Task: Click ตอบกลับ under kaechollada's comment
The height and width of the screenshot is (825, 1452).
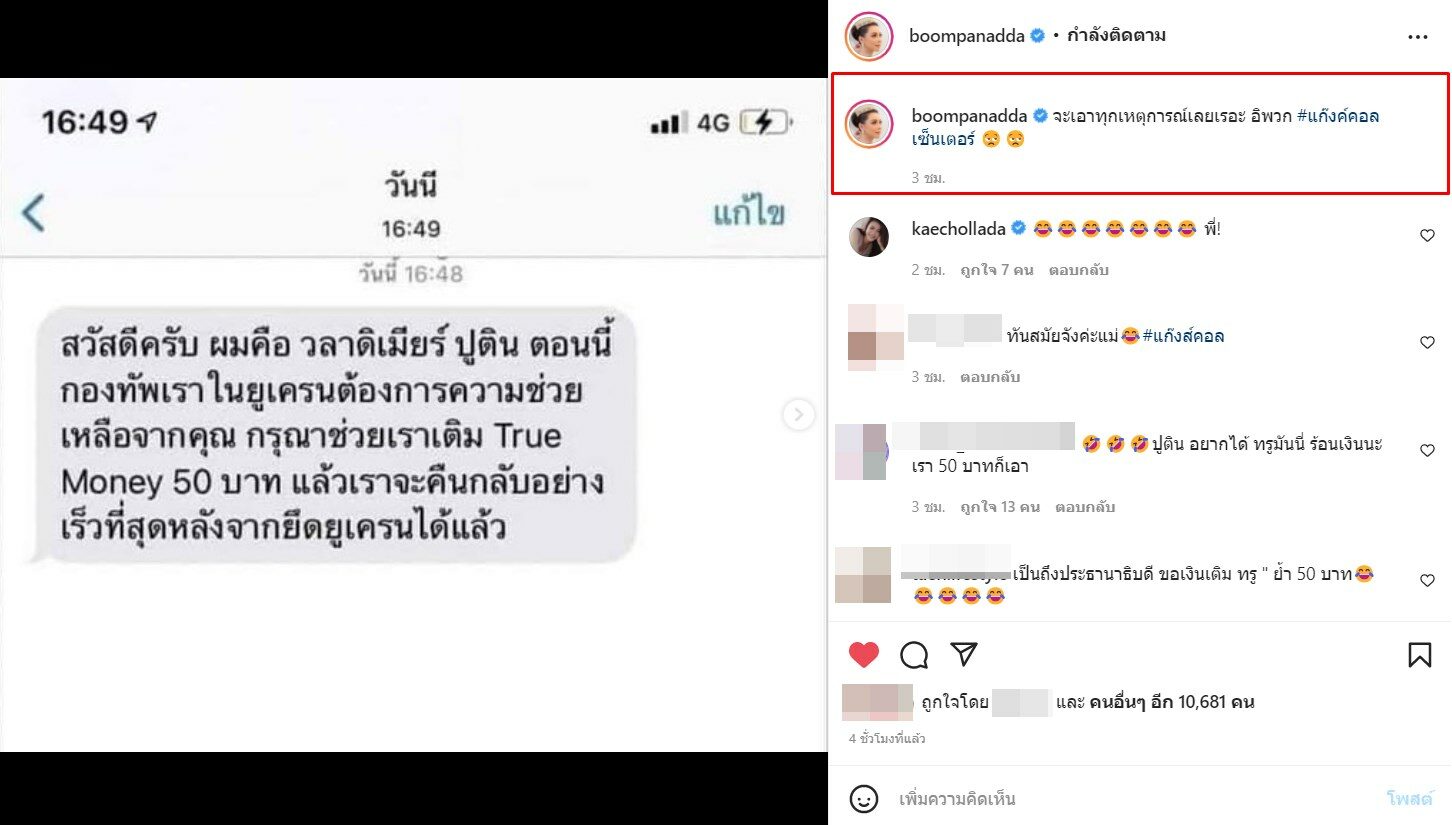Action: point(1079,270)
